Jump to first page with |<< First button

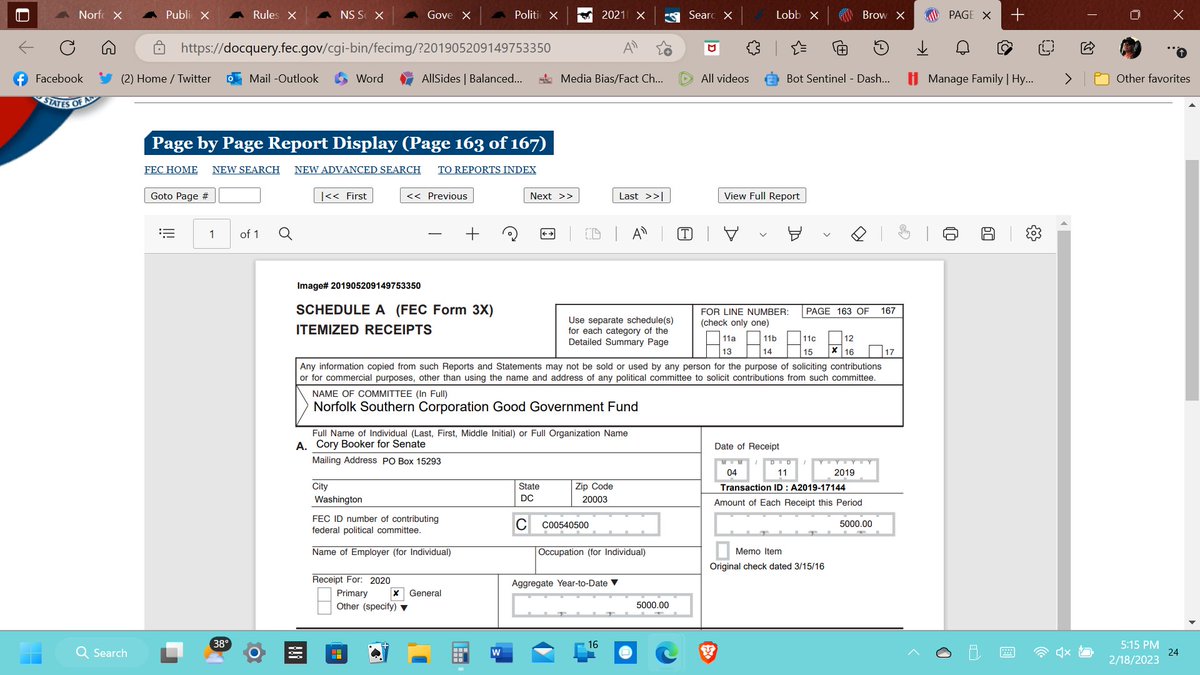click(x=343, y=196)
